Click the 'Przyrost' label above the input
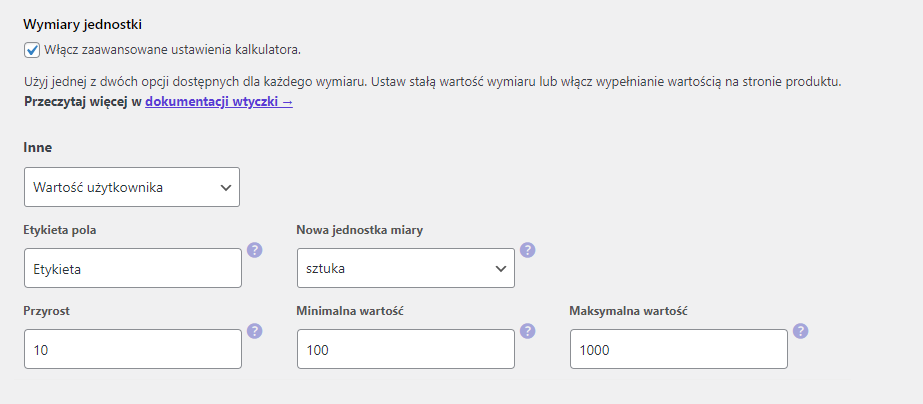The height and width of the screenshot is (404, 923). [47, 312]
